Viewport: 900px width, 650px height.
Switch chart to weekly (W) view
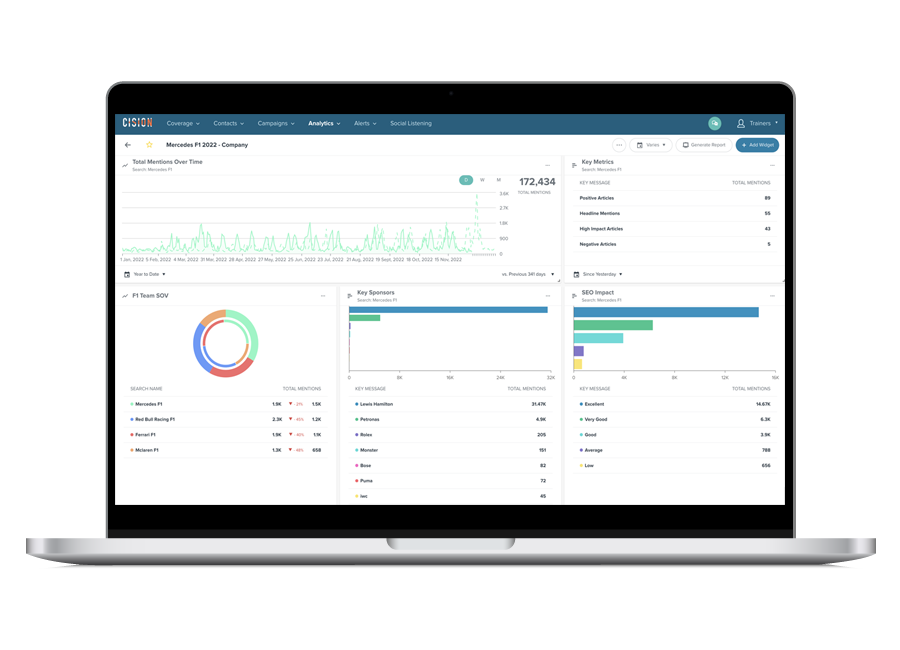click(x=482, y=180)
